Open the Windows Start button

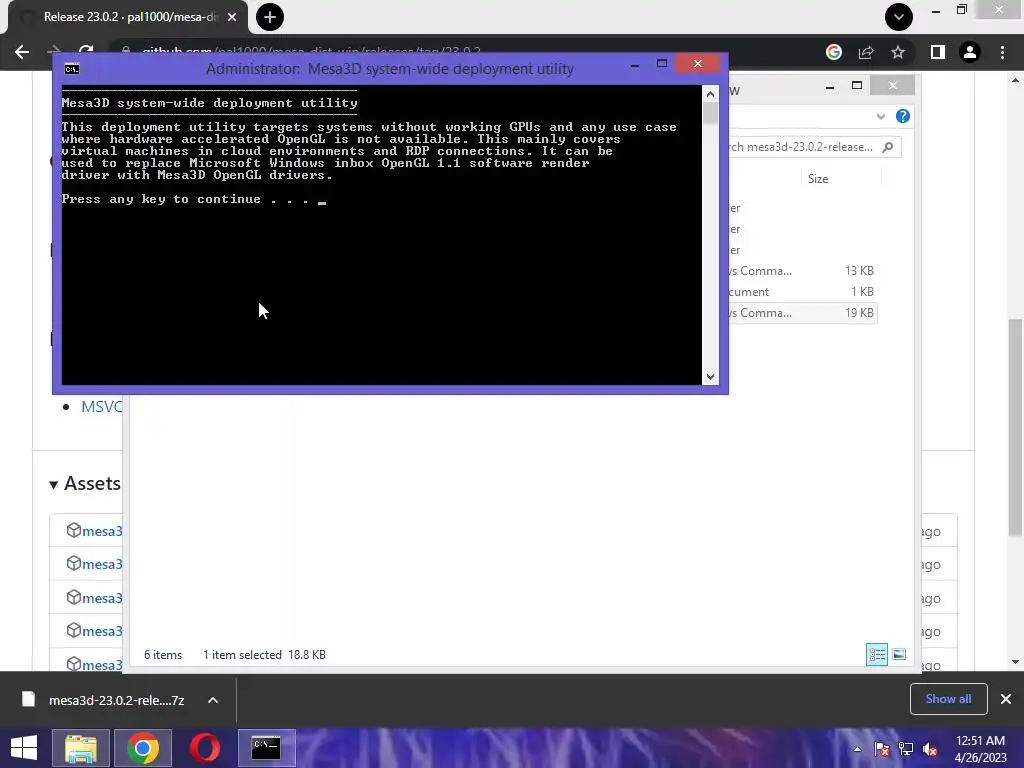tap(24, 748)
